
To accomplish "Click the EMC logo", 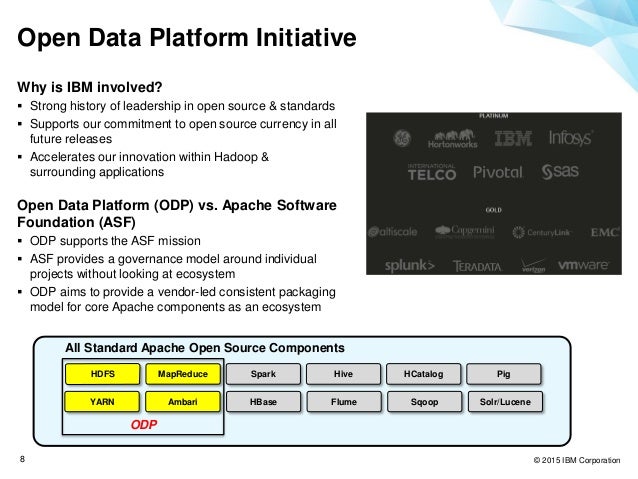I will click(x=605, y=232).
